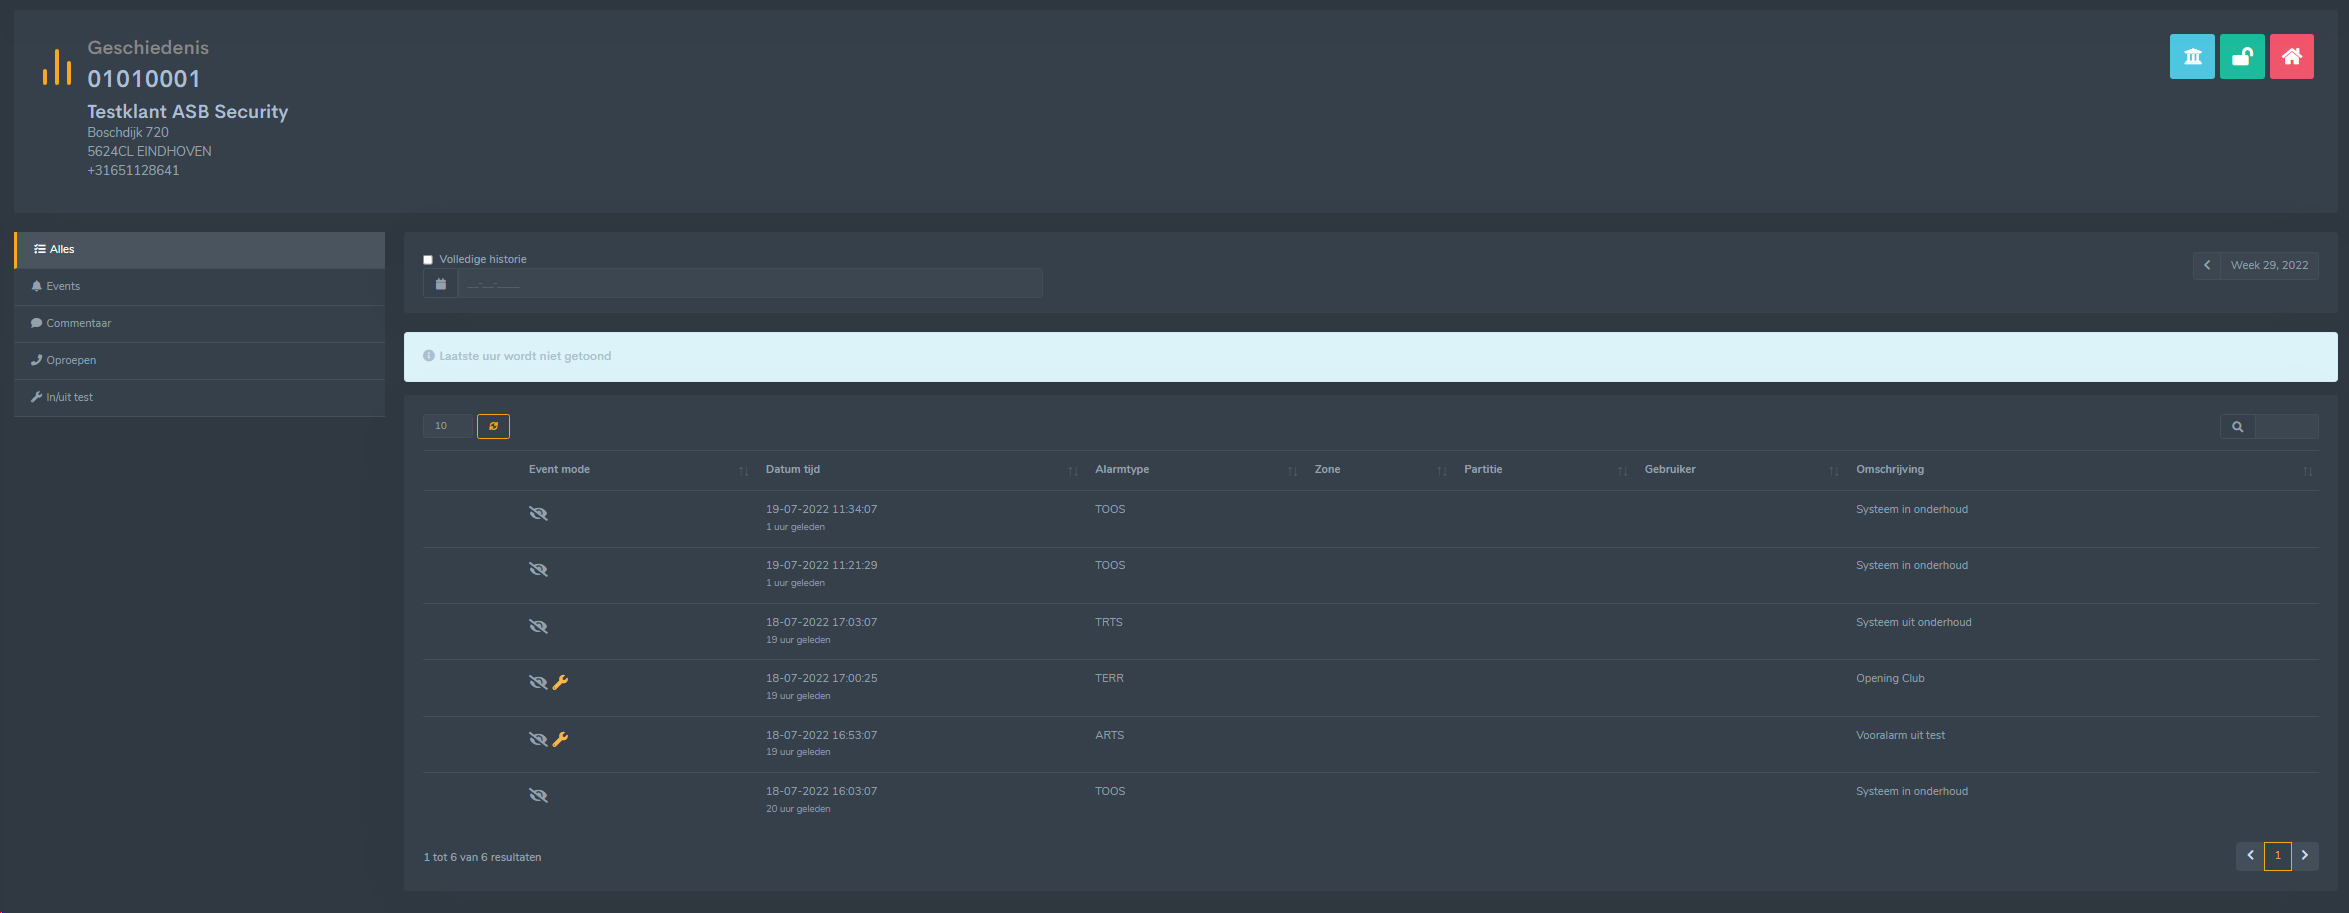The image size is (2349, 913).
Task: Open the Events sidebar tab
Action: [x=63, y=286]
